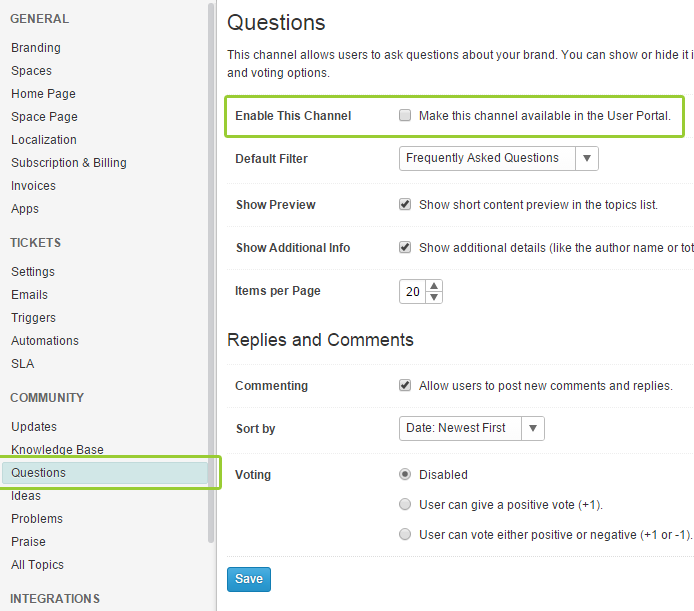Select positive or negative voting option
694x611 pixels.
click(x=405, y=534)
